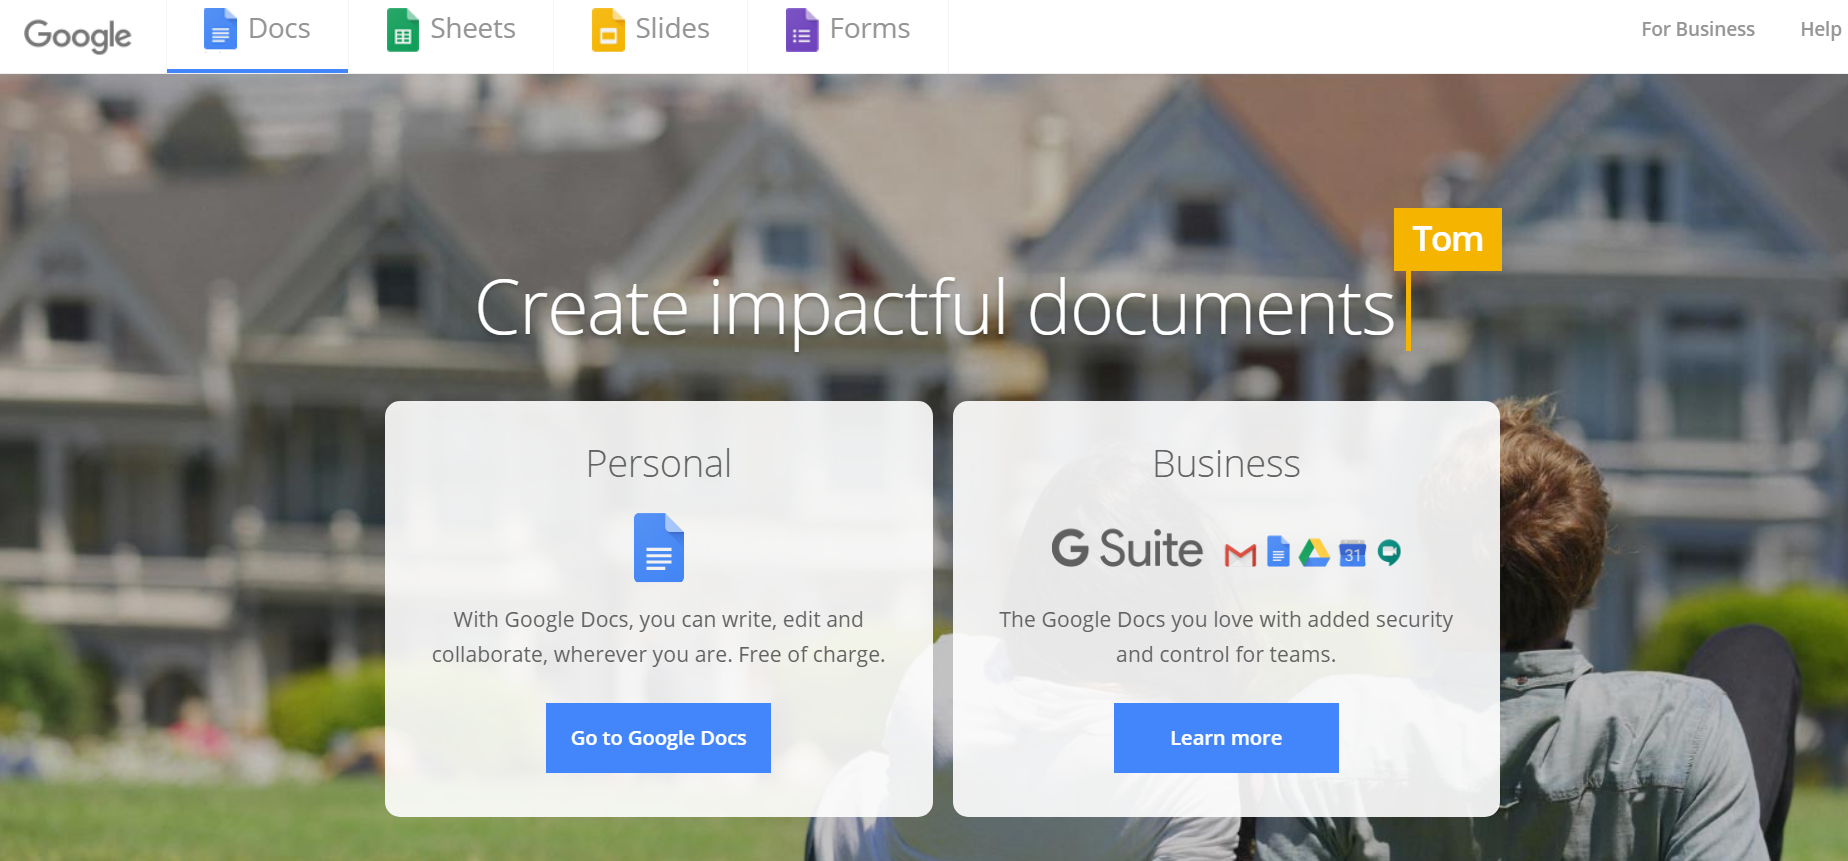
Task: Click the G Suite logo
Action: pos(1127,549)
